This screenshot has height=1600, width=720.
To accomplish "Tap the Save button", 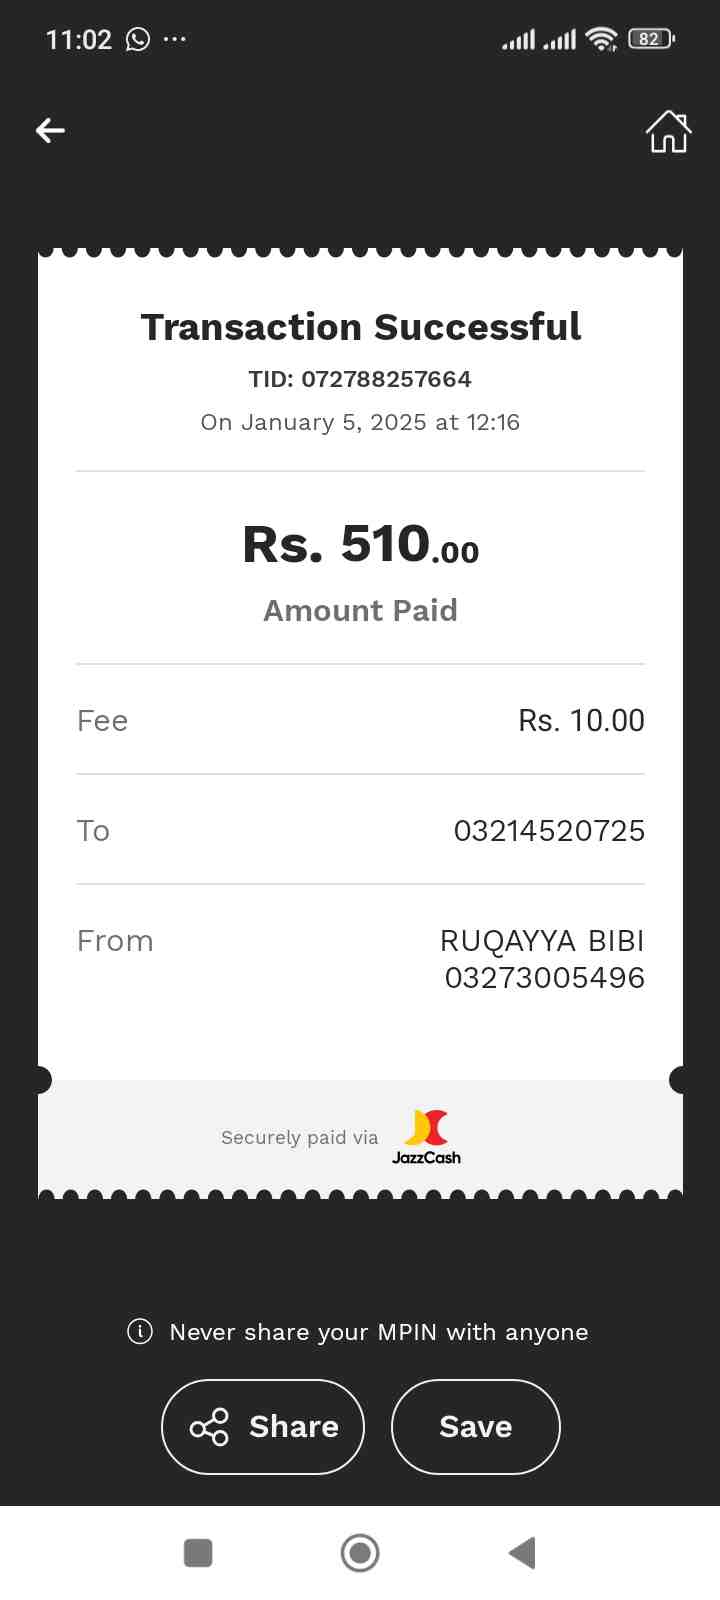I will (475, 1427).
